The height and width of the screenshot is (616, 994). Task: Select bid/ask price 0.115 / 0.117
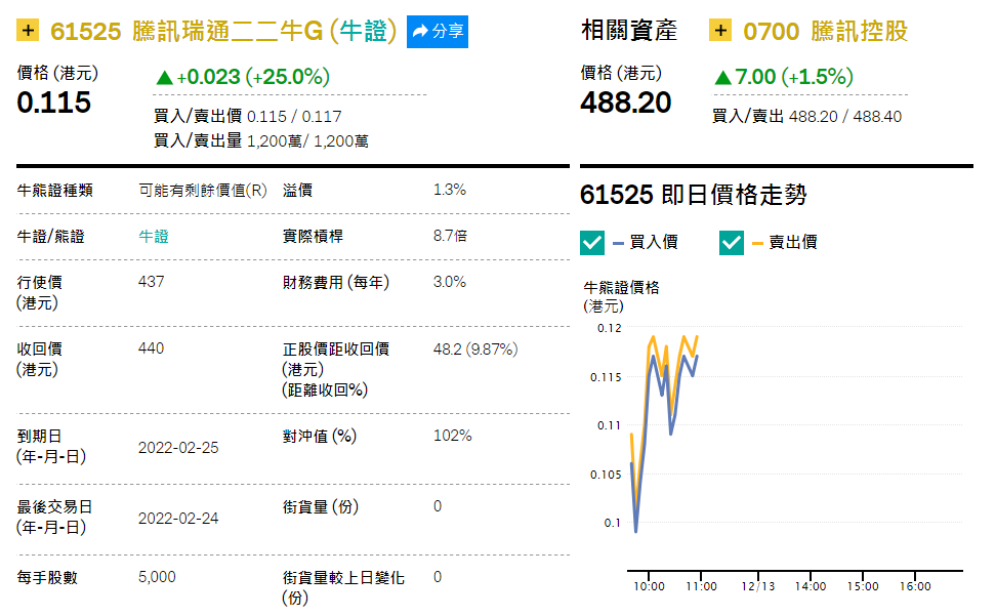[x=294, y=117]
